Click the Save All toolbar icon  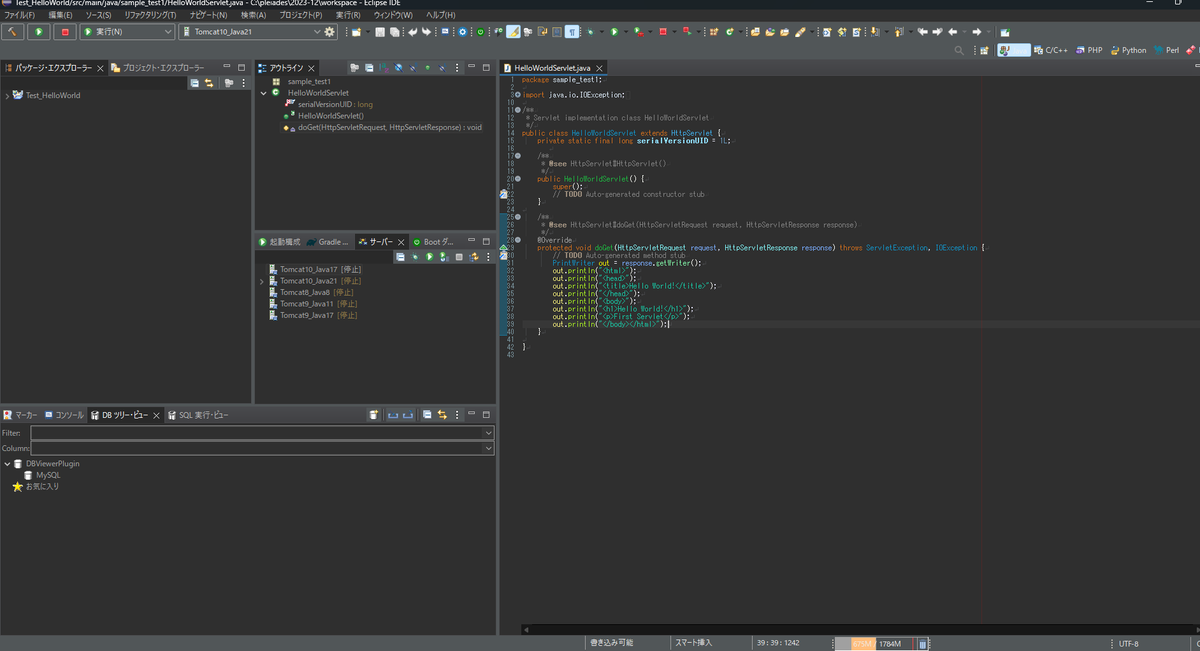(x=395, y=32)
